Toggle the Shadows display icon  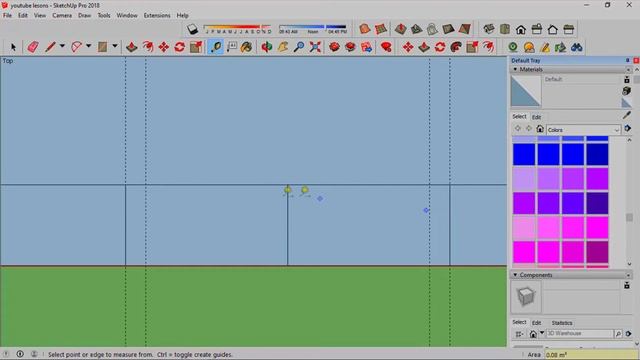click(192, 29)
